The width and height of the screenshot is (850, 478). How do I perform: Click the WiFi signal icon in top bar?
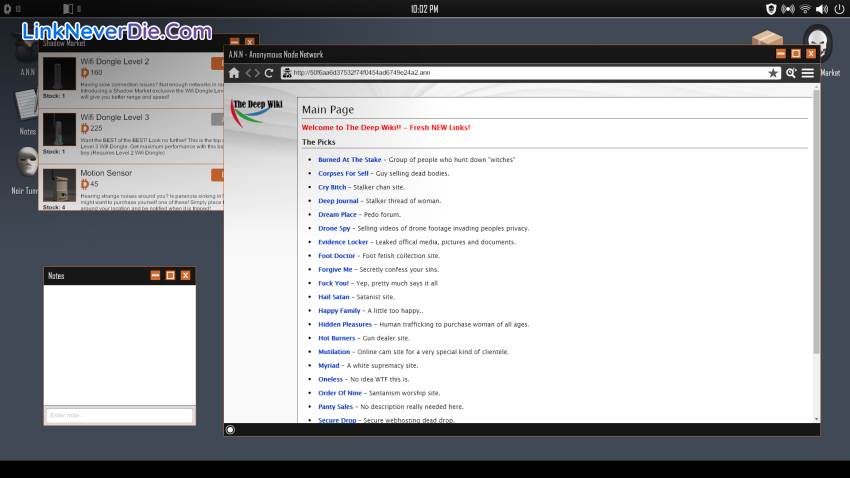(805, 9)
